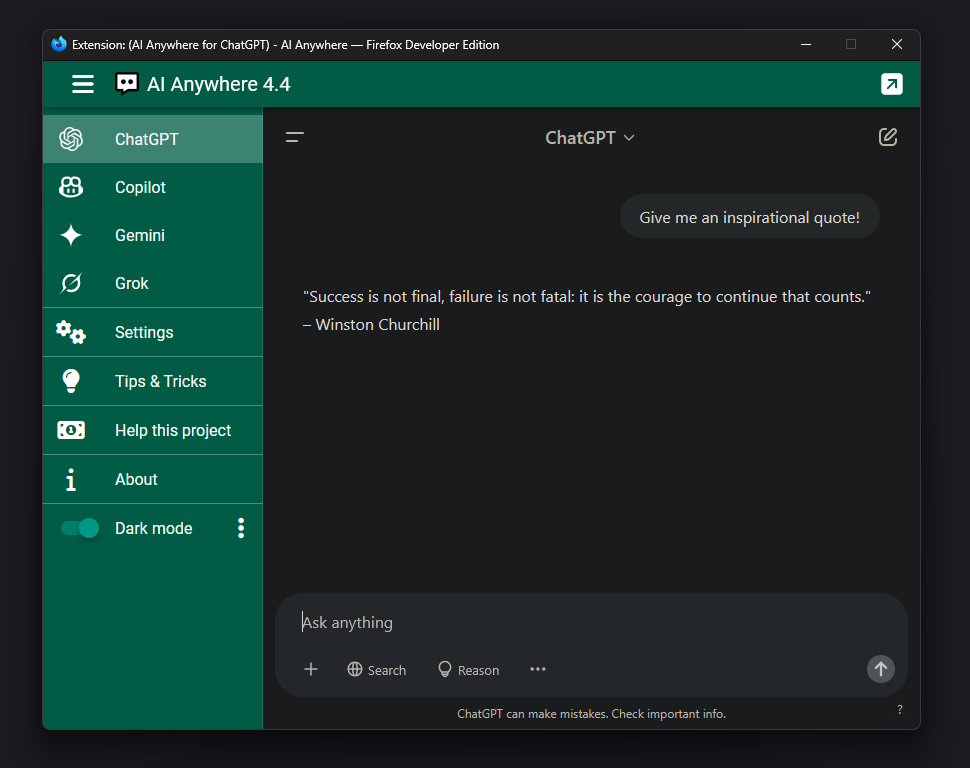The width and height of the screenshot is (970, 768).
Task: Open the extension in external window
Action: point(891,84)
